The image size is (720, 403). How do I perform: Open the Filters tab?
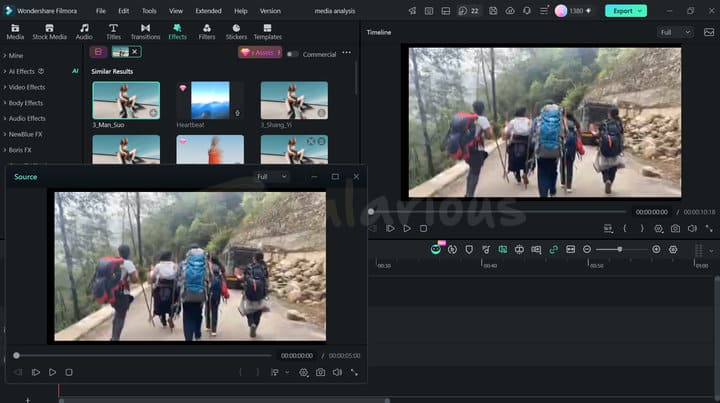point(207,32)
